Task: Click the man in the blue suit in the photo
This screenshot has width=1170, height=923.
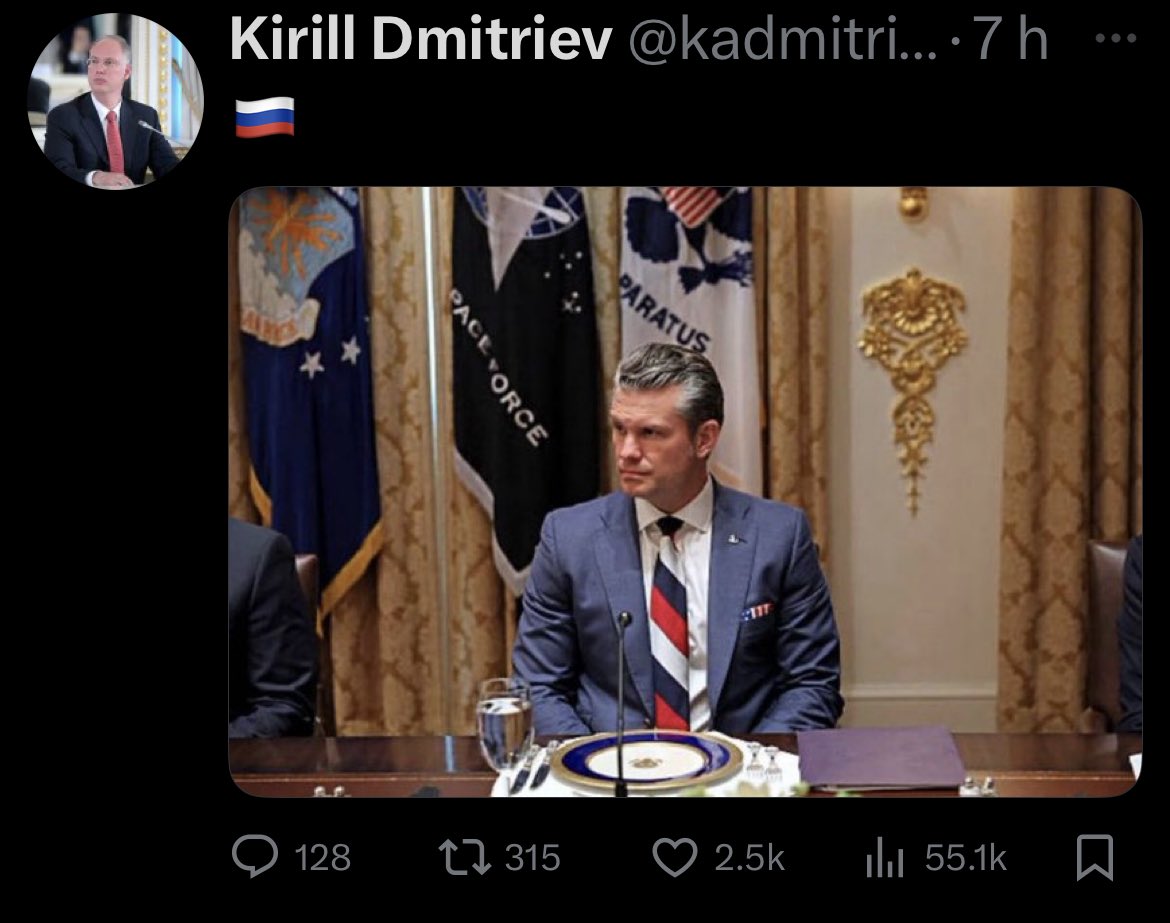Action: pos(675,560)
